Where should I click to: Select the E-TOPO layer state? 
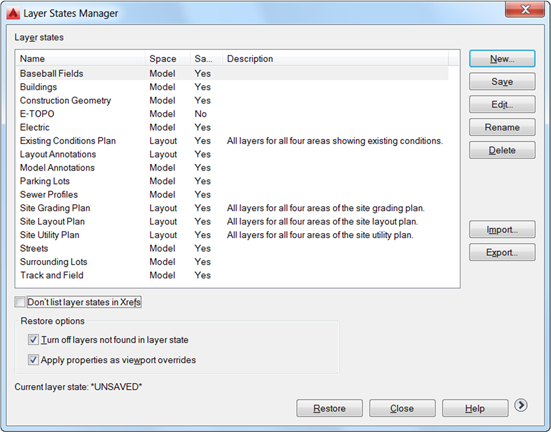click(x=232, y=114)
